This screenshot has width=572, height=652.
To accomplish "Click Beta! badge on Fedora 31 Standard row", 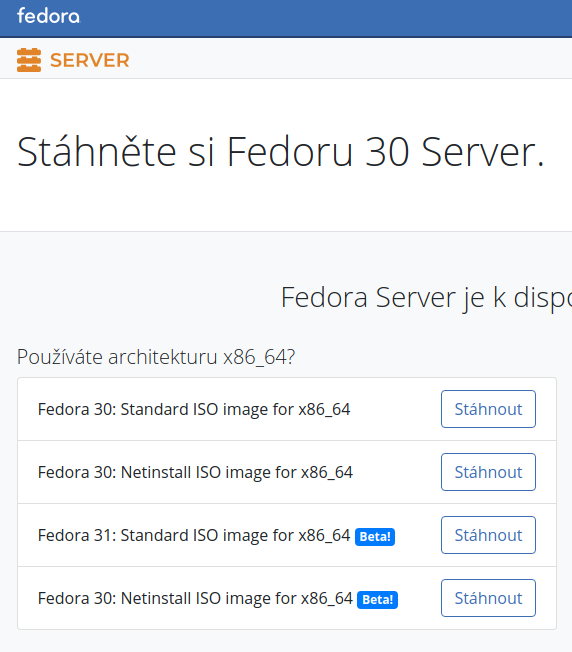I will [375, 536].
